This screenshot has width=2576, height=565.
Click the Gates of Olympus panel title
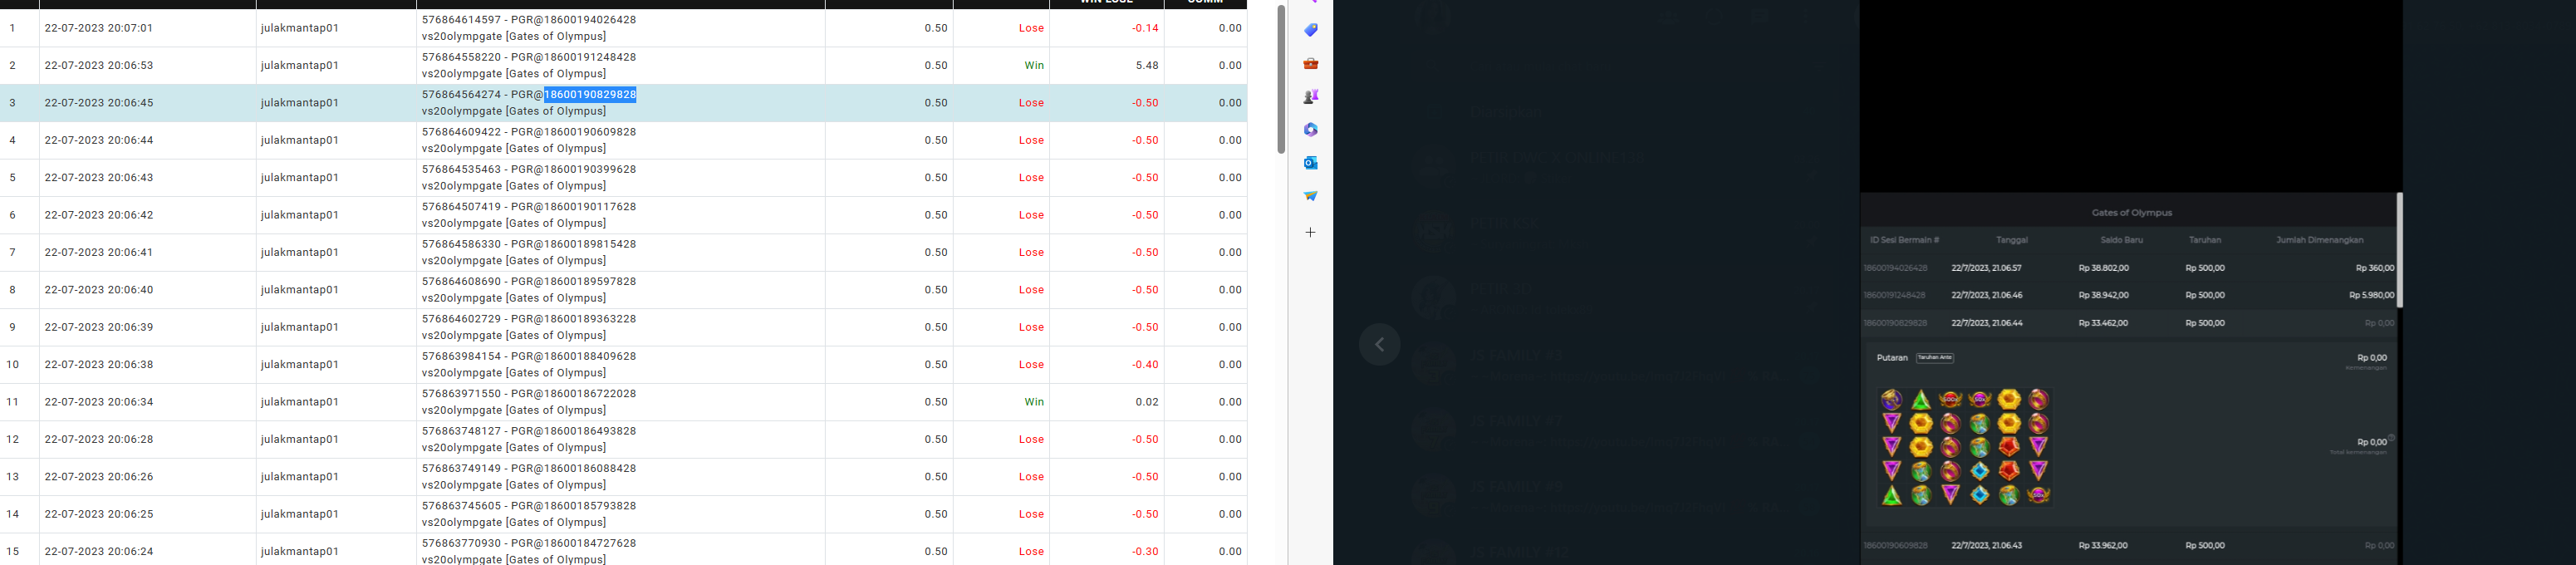(x=2131, y=213)
